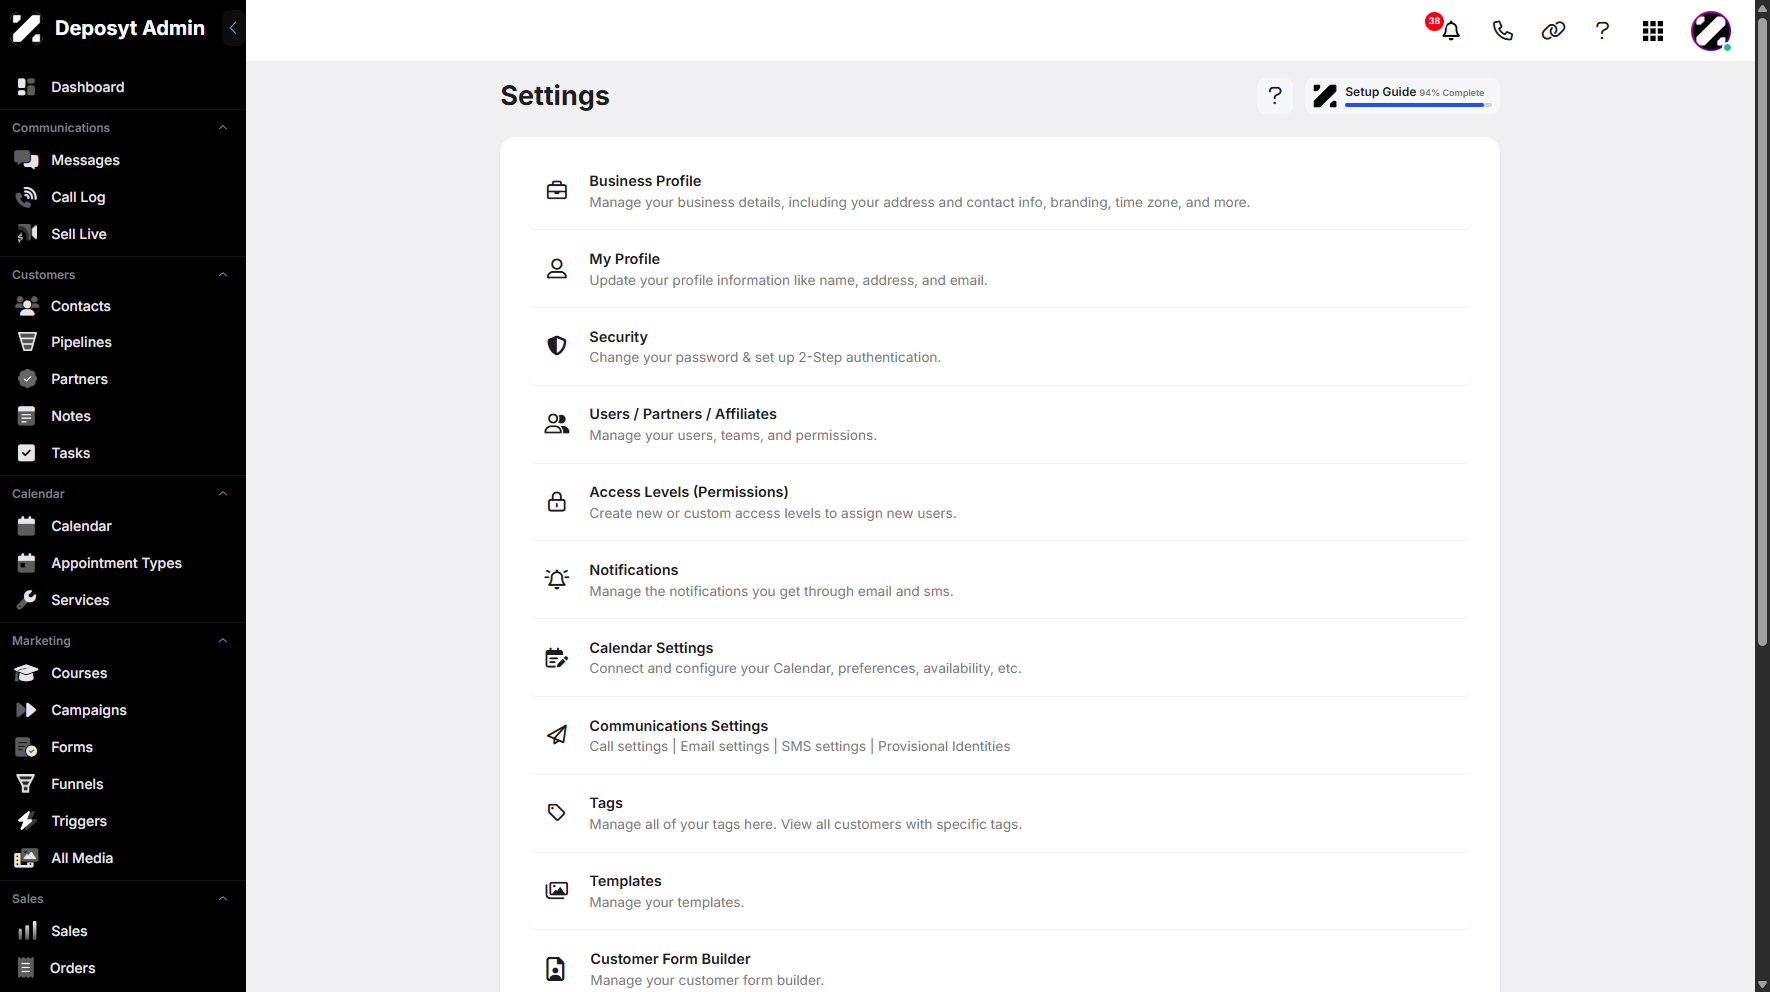
Task: Open Users / Partners / Affiliates settings
Action: (1000, 425)
